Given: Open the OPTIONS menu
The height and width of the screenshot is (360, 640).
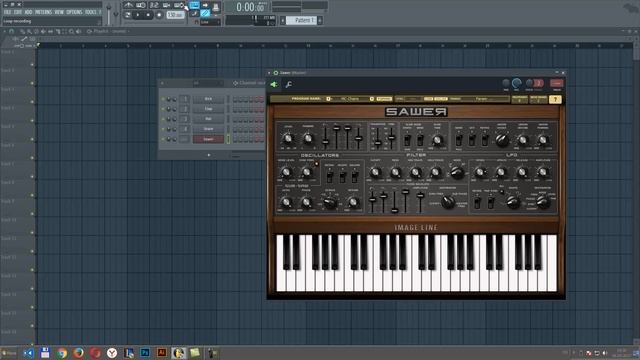Looking at the screenshot, I should [74, 12].
